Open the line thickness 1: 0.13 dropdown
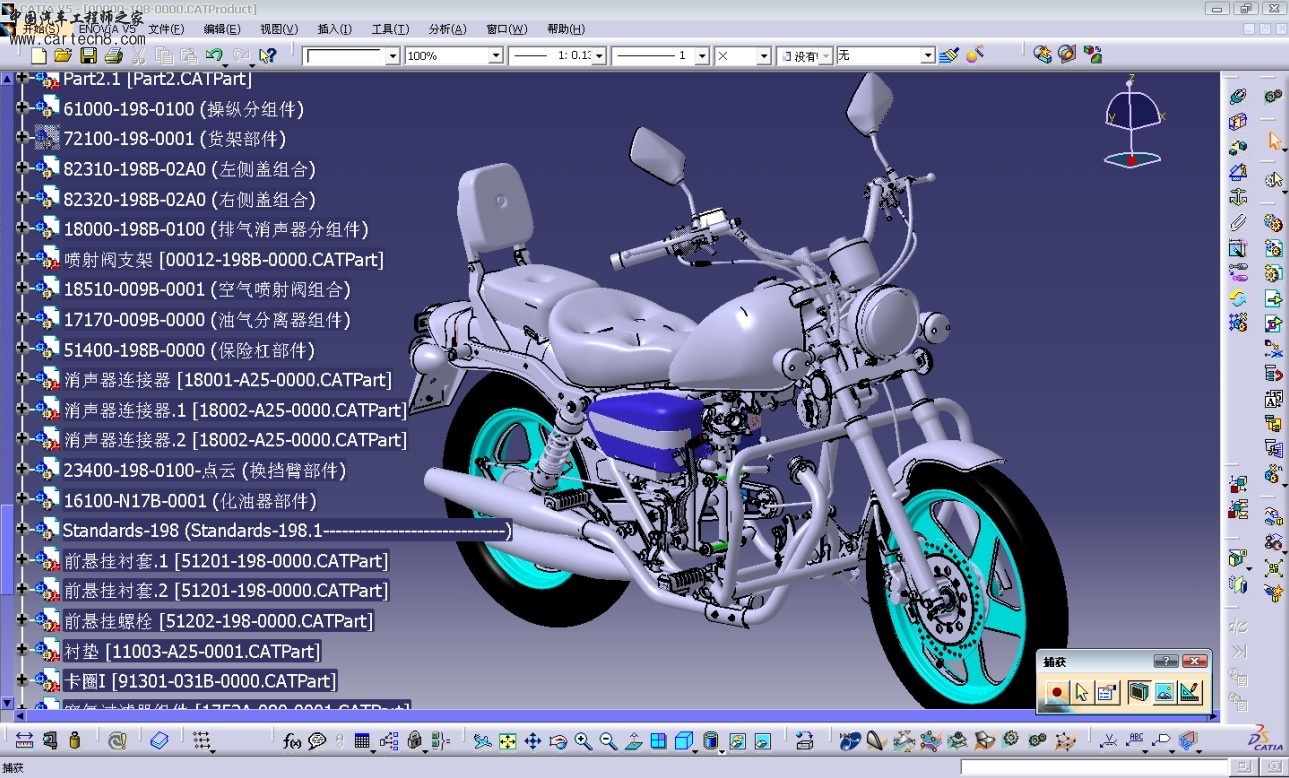This screenshot has height=778, width=1289. (599, 56)
